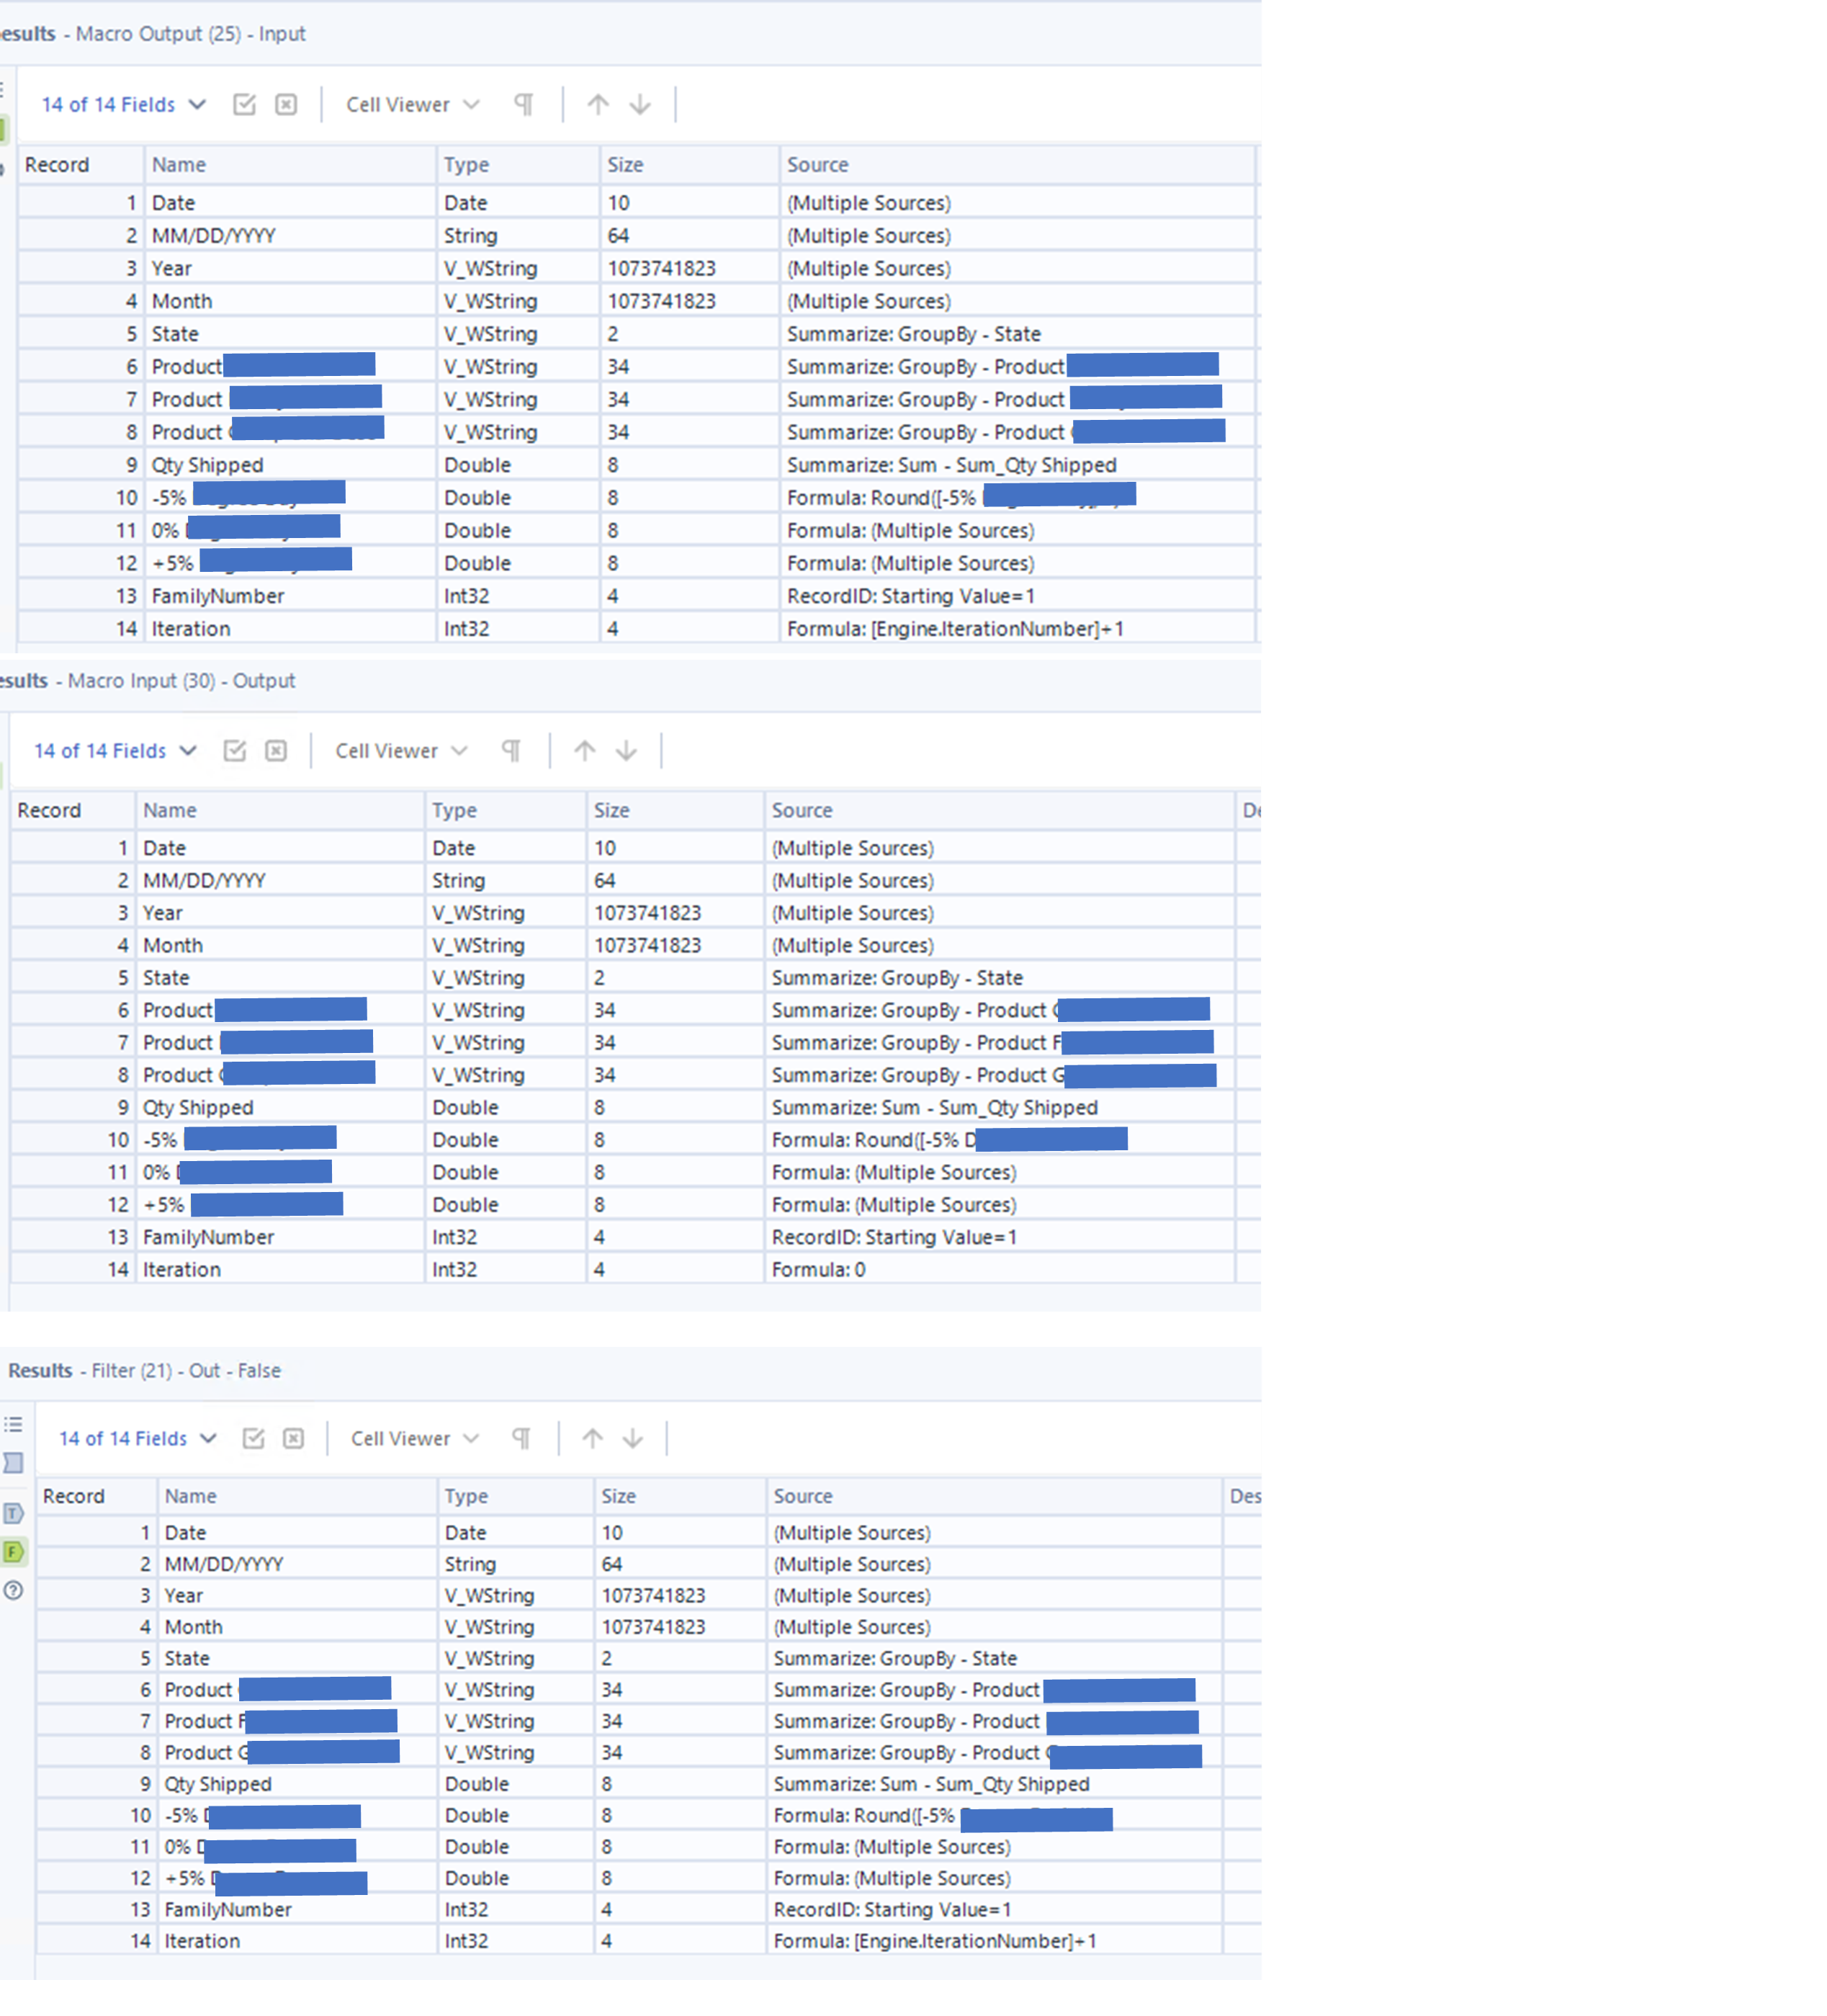Uncheck all fields icon in Macro Input panel

click(276, 751)
